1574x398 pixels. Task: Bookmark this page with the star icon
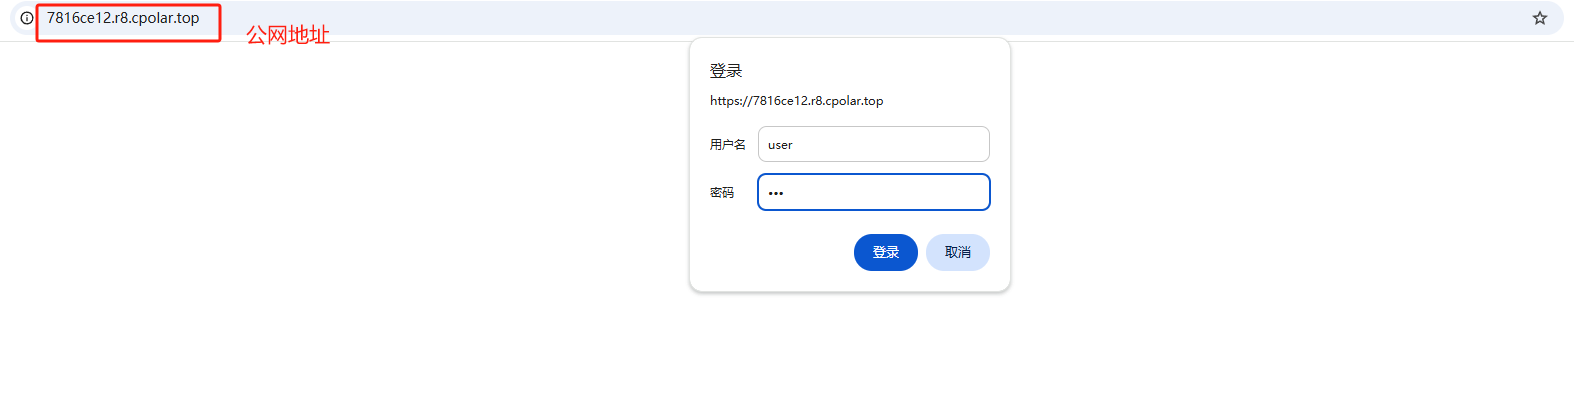coord(1540,18)
